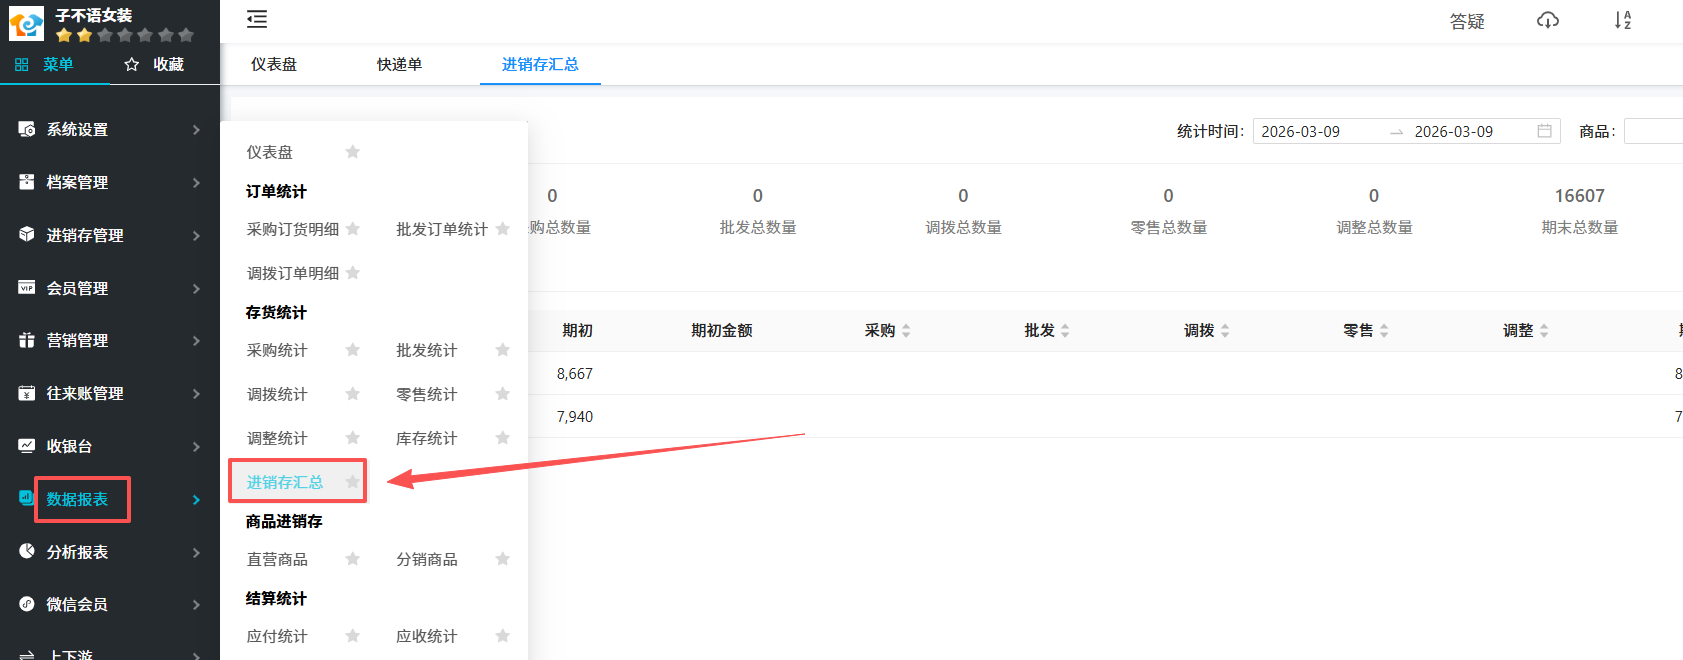The width and height of the screenshot is (1683, 660).
Task: Favorite 库存统计 using its star
Action: point(502,438)
